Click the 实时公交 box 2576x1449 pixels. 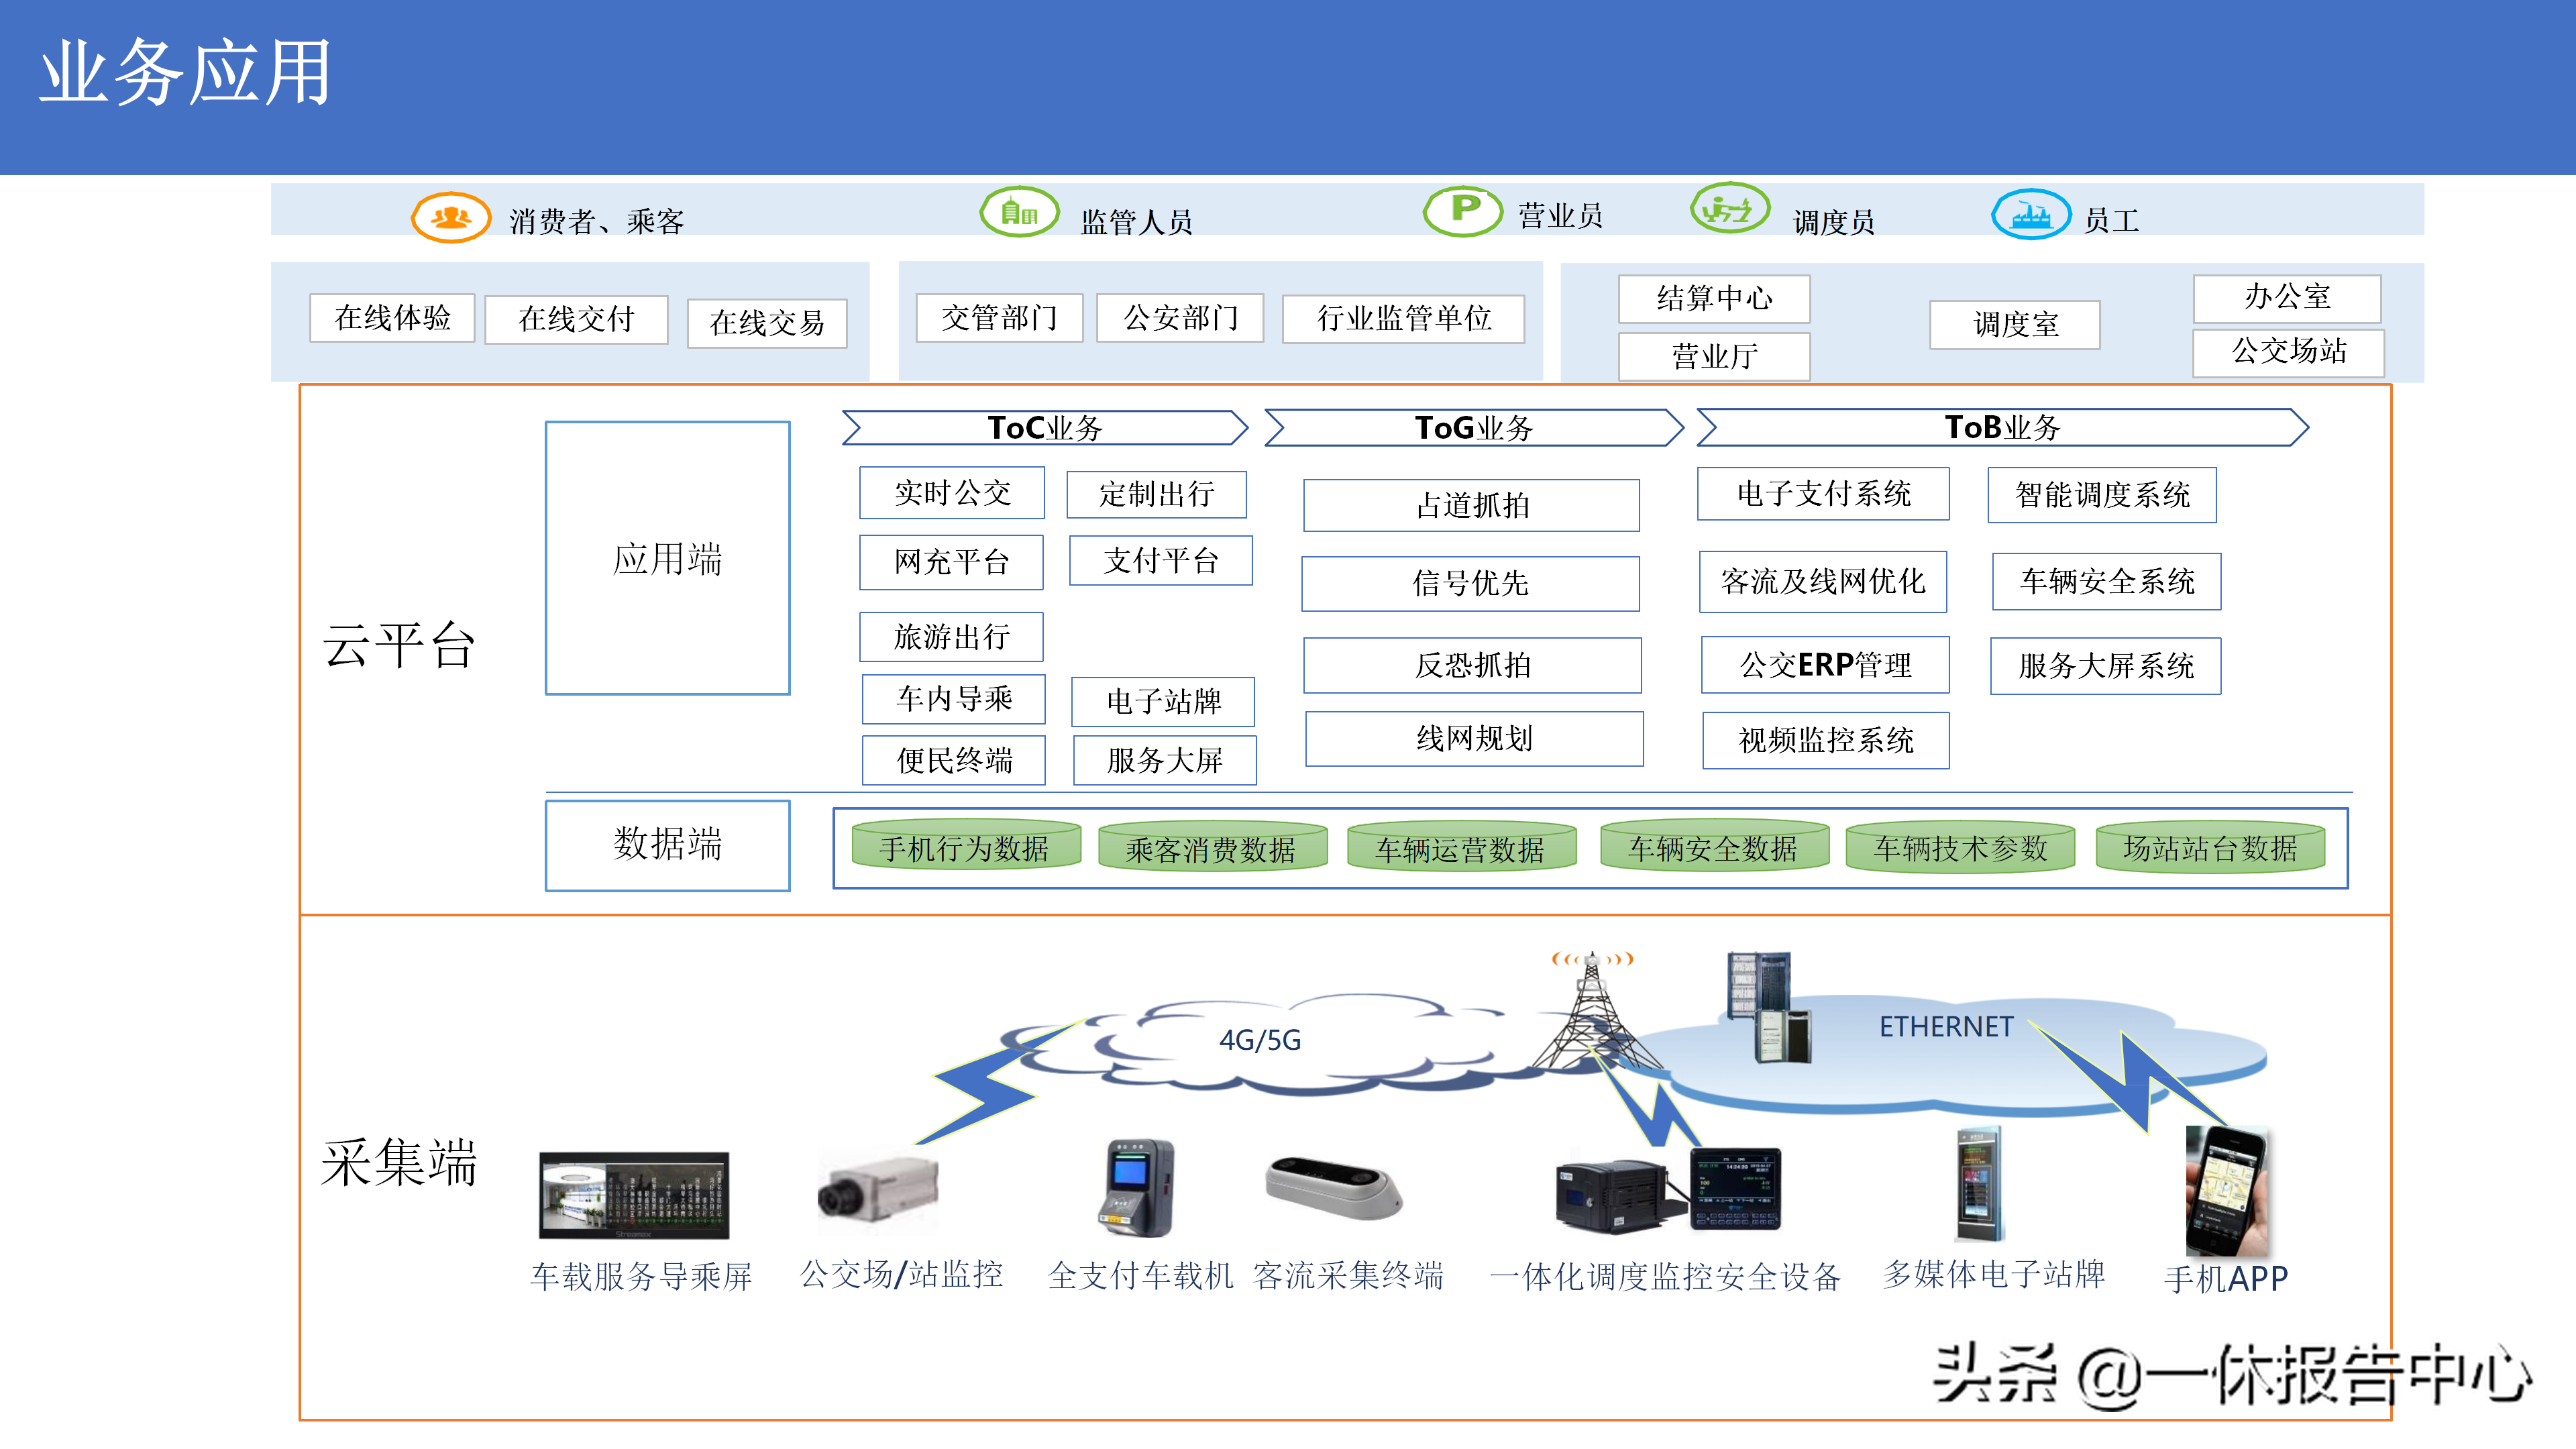click(951, 493)
